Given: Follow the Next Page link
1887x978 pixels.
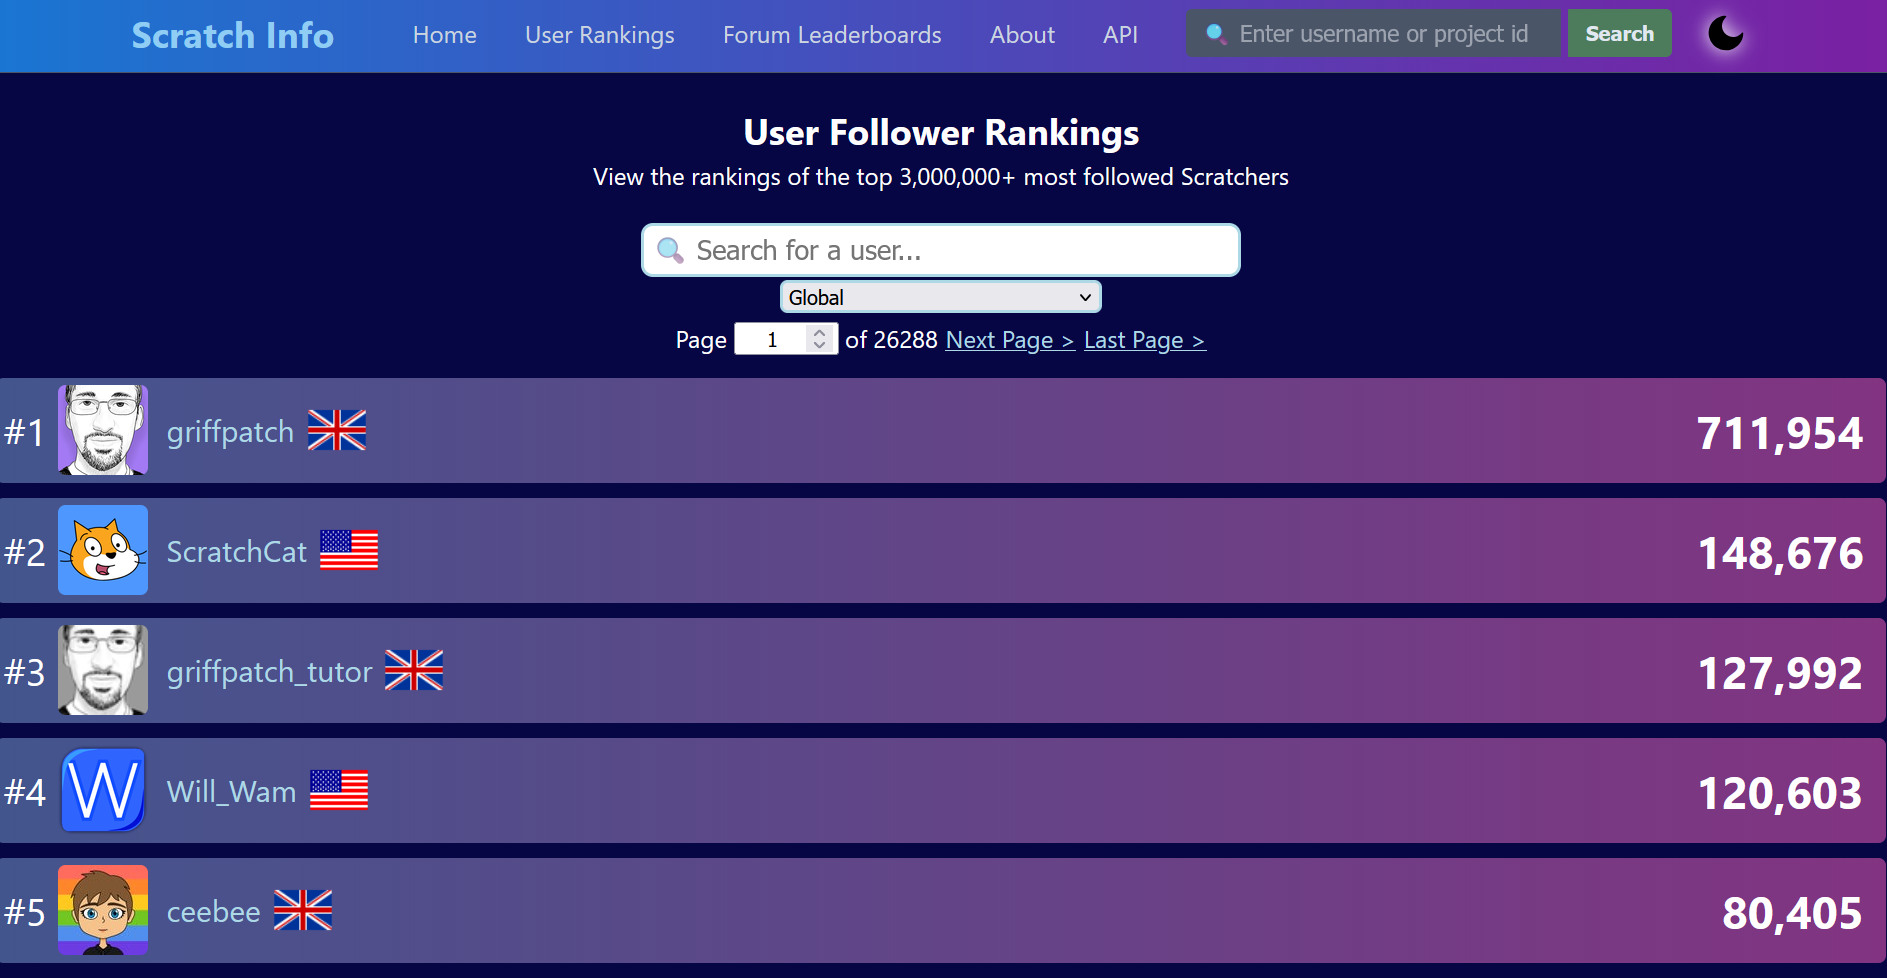Looking at the screenshot, I should click(x=1010, y=340).
